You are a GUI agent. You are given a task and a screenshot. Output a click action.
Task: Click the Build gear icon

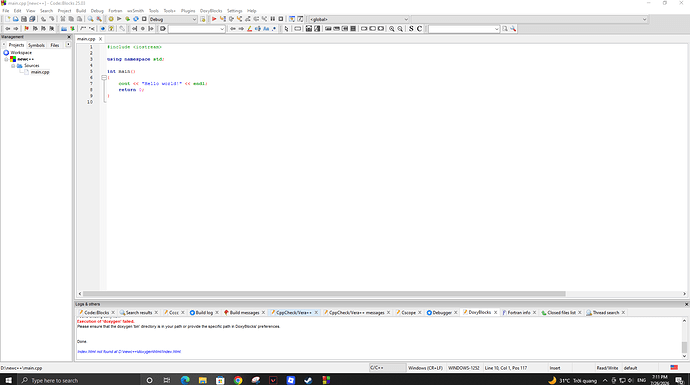click(x=111, y=19)
